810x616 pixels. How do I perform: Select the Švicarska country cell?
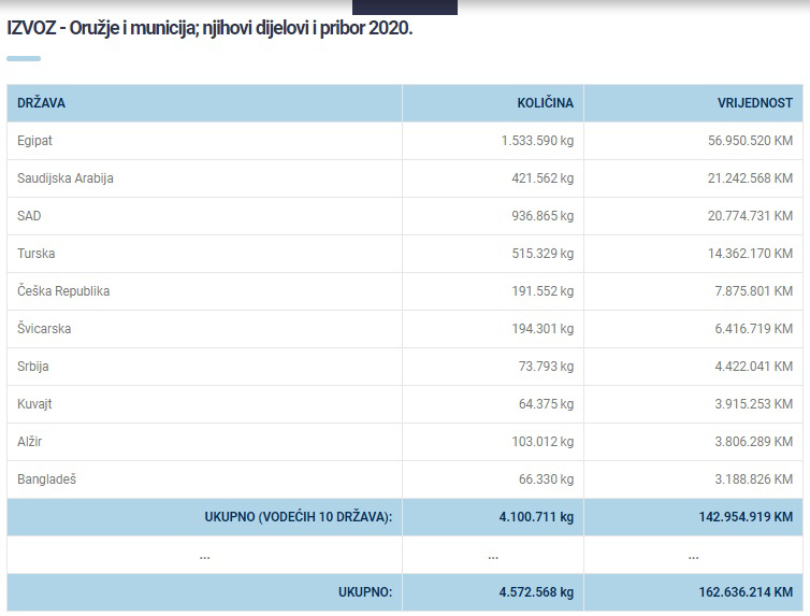pyautogui.click(x=205, y=329)
